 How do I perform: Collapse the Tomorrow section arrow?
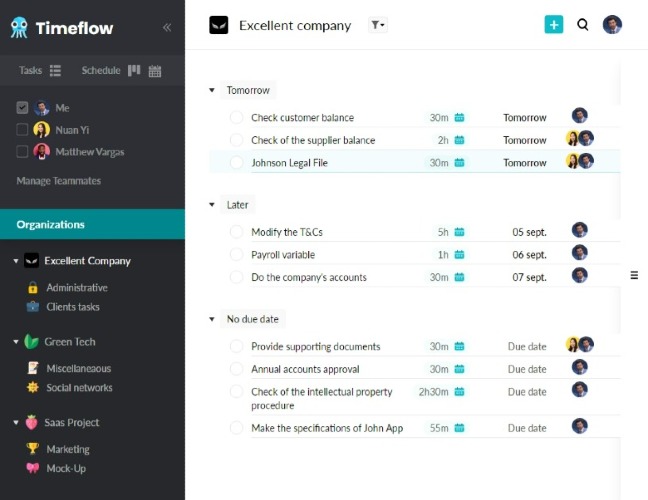coord(212,90)
